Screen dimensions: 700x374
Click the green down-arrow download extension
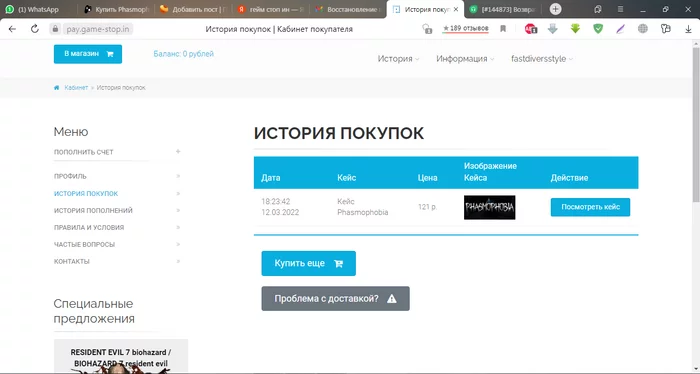coord(575,29)
